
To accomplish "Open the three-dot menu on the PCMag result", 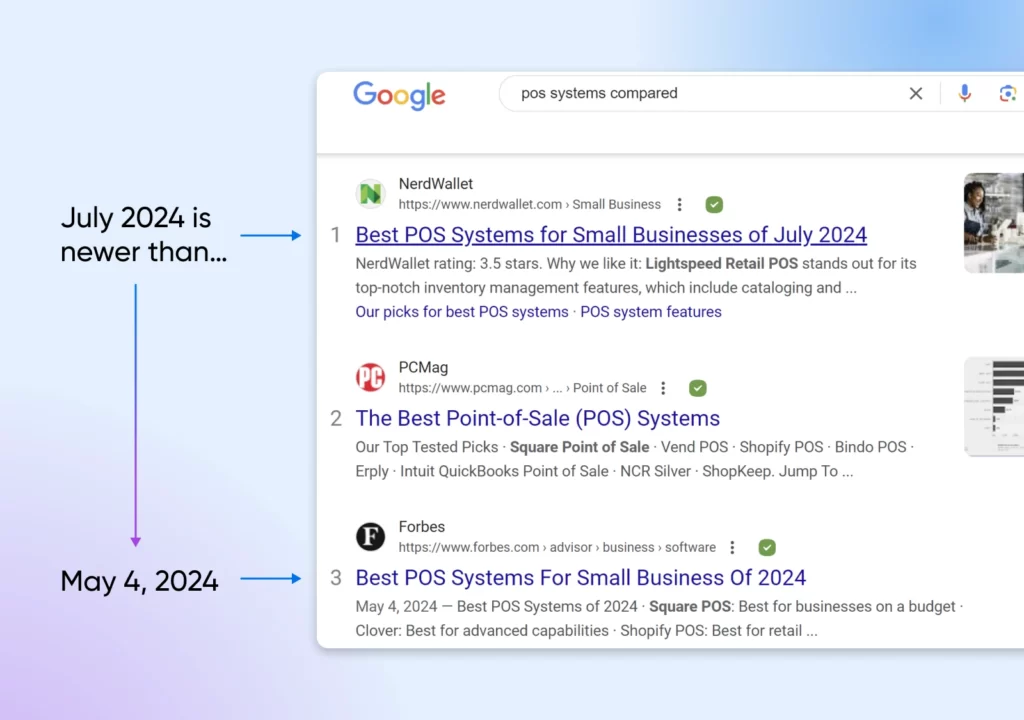I will pos(663,388).
